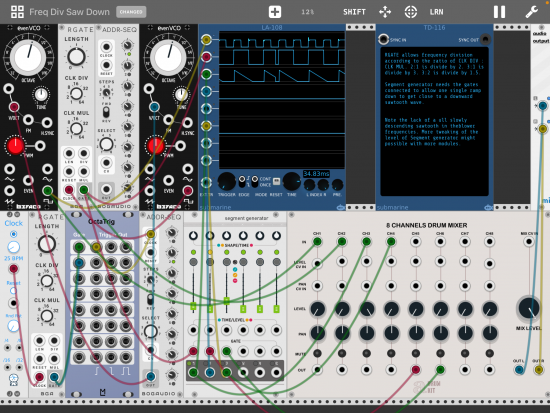This screenshot has width=550, height=413.
Task: Select the move arrows tool
Action: click(385, 12)
